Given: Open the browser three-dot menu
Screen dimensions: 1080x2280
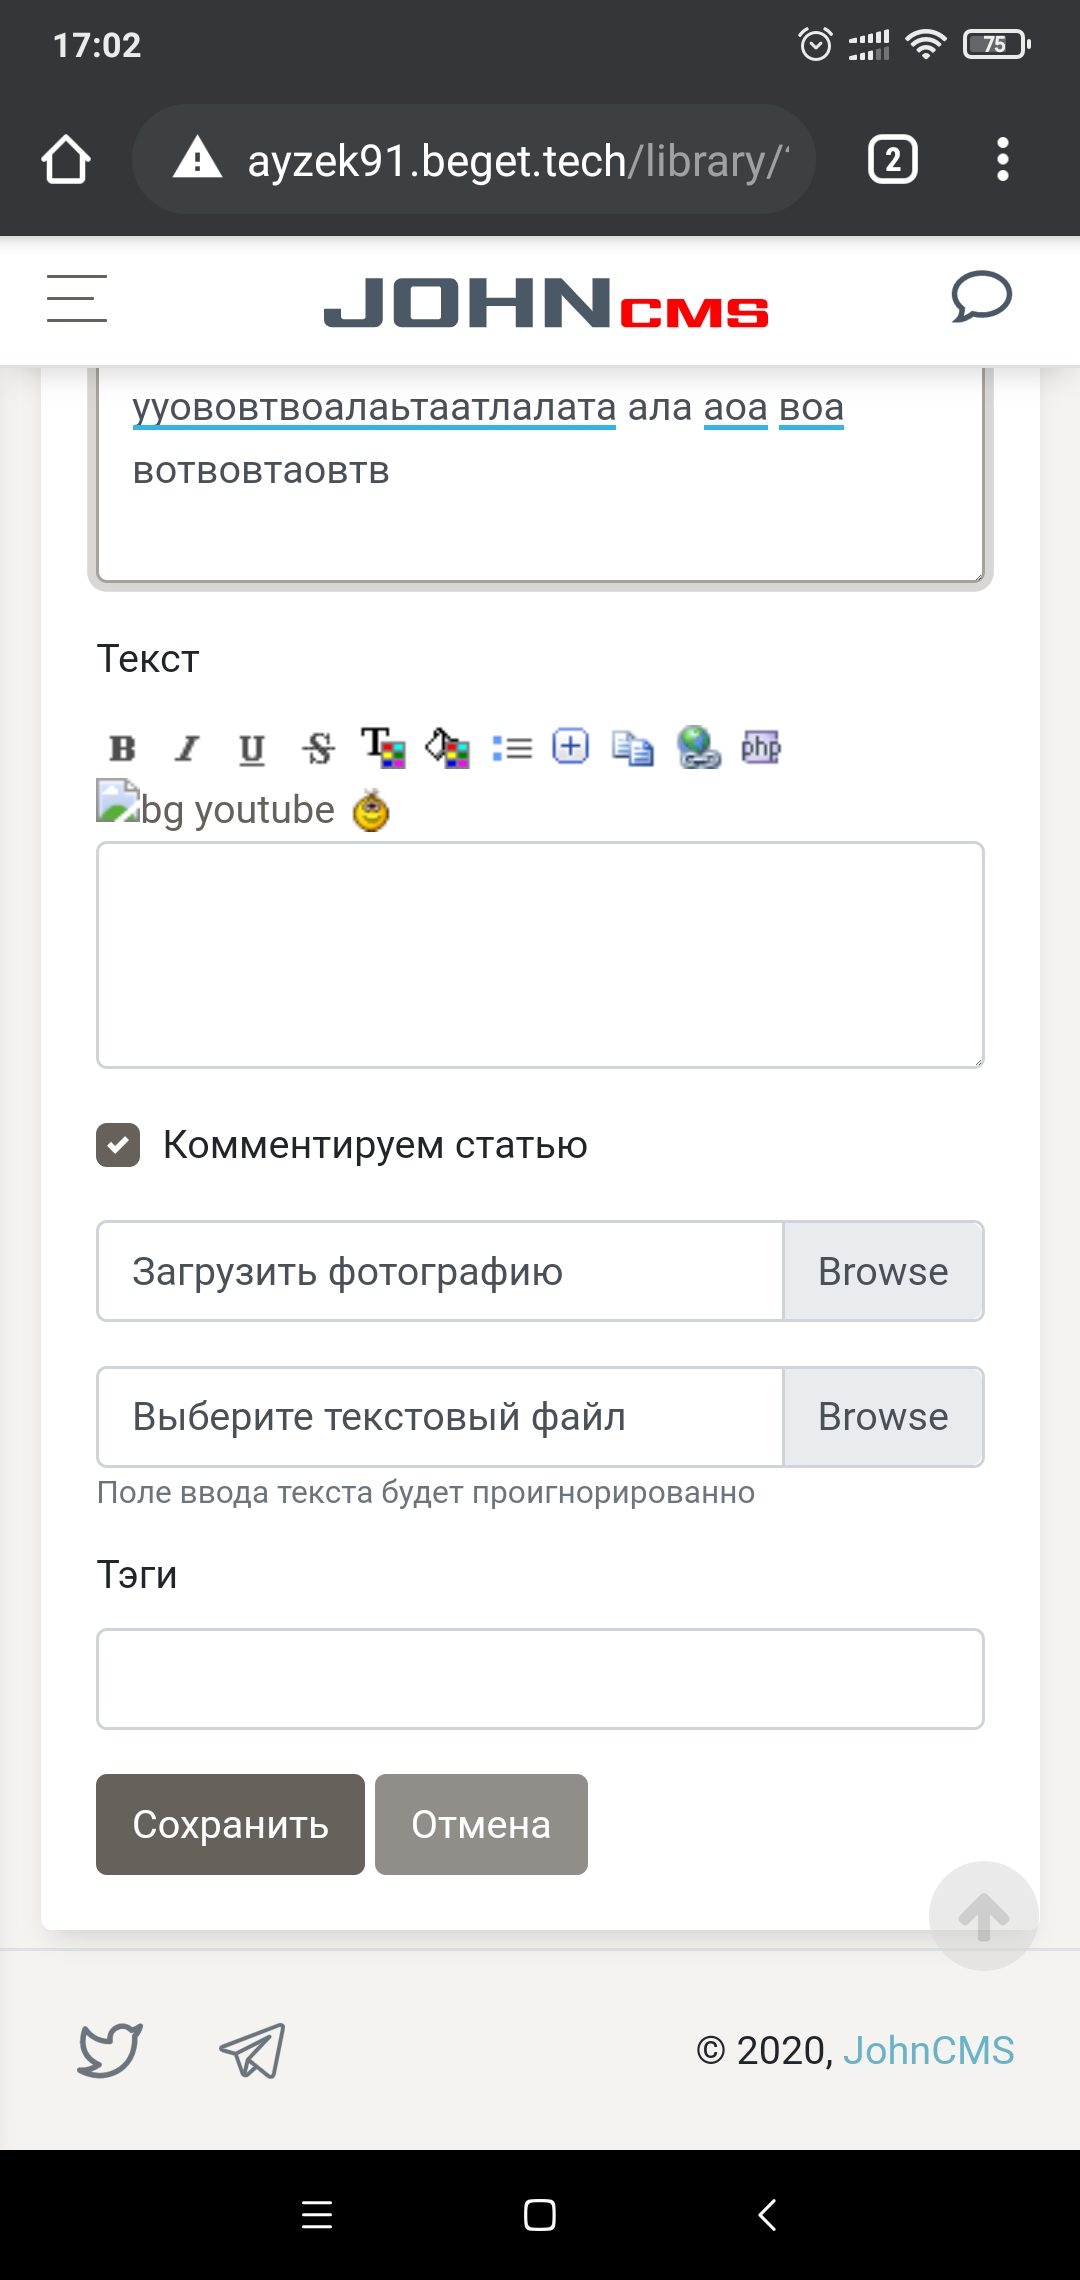Looking at the screenshot, I should coord(1002,160).
